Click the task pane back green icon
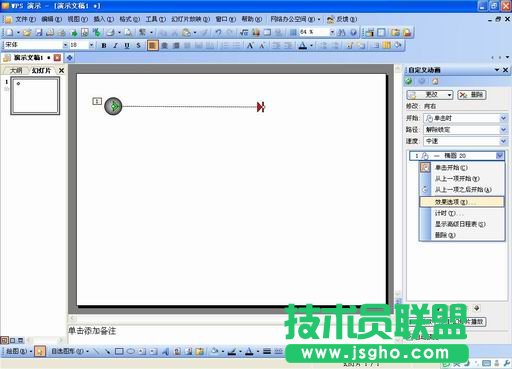The width and height of the screenshot is (512, 369). pos(409,81)
